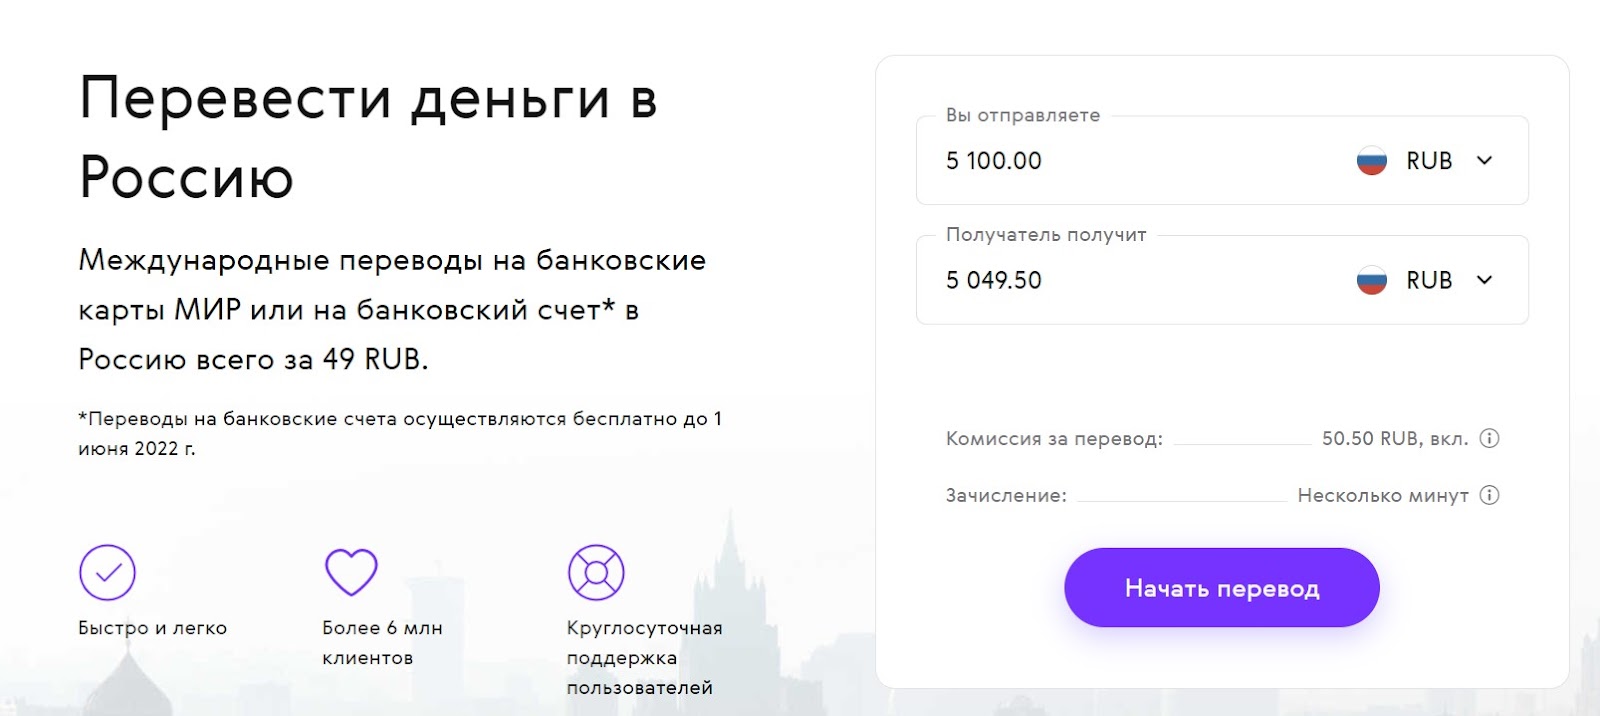1600x716 pixels.
Task: Expand the recipient currency chevron
Action: click(1484, 280)
